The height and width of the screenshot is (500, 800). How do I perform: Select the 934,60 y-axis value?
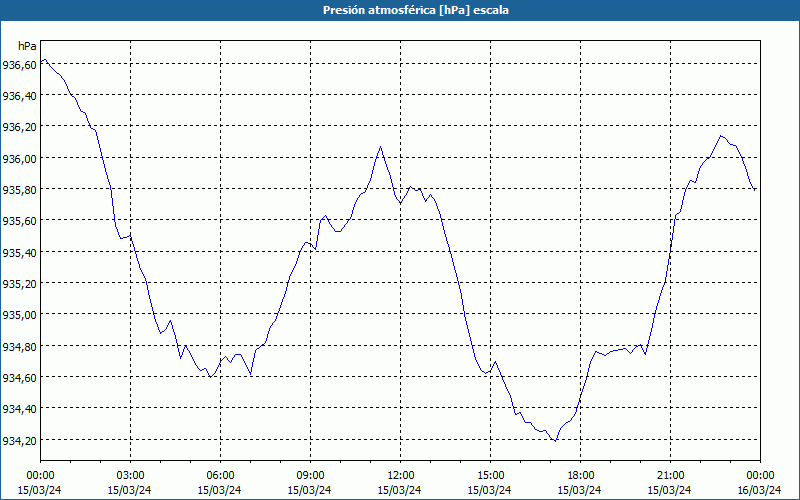[x=19, y=378]
